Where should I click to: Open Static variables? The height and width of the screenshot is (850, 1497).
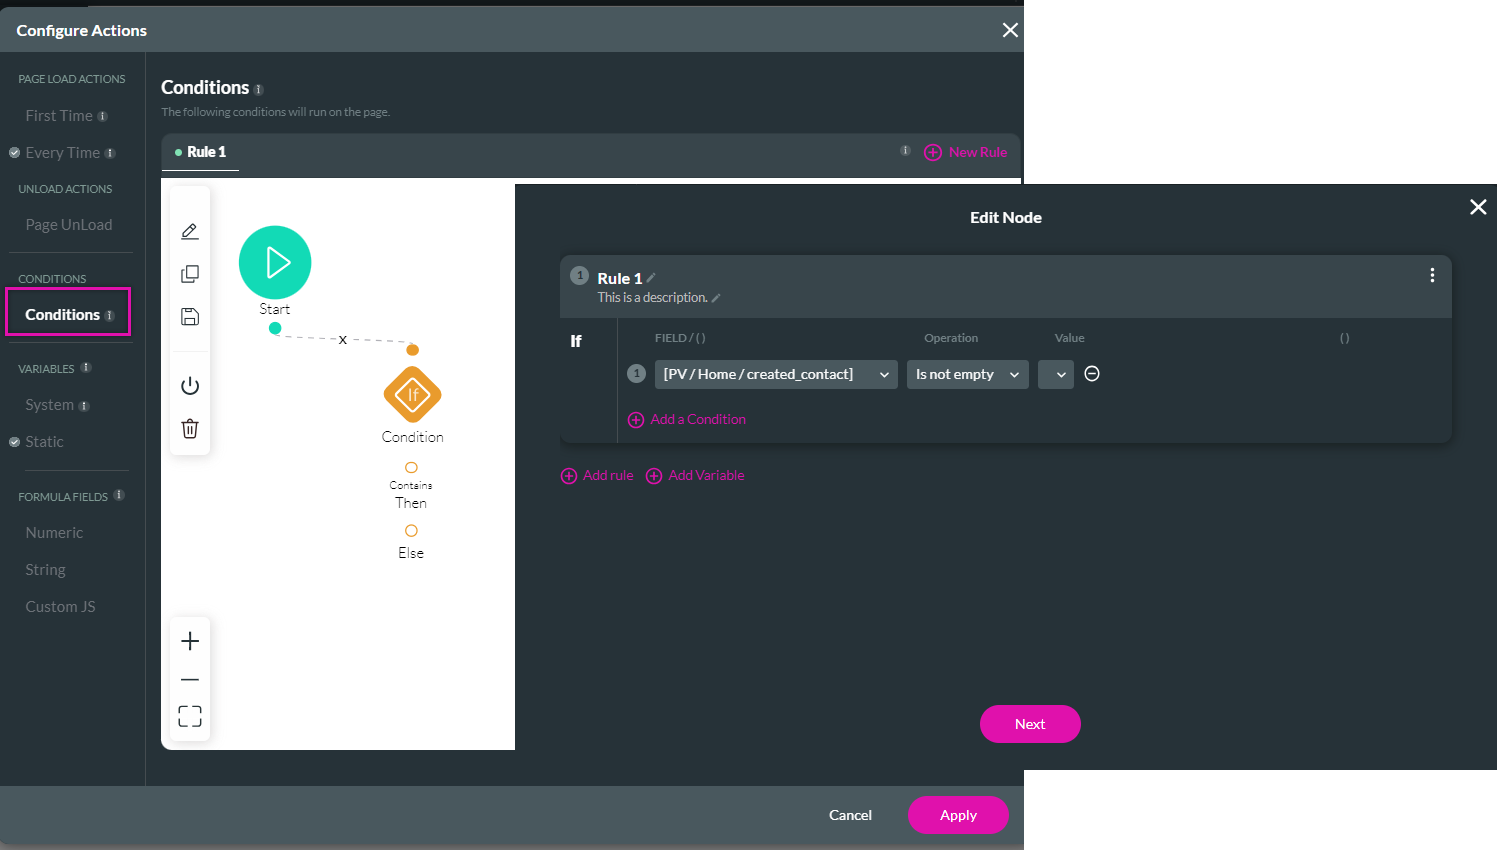pyautogui.click(x=44, y=442)
